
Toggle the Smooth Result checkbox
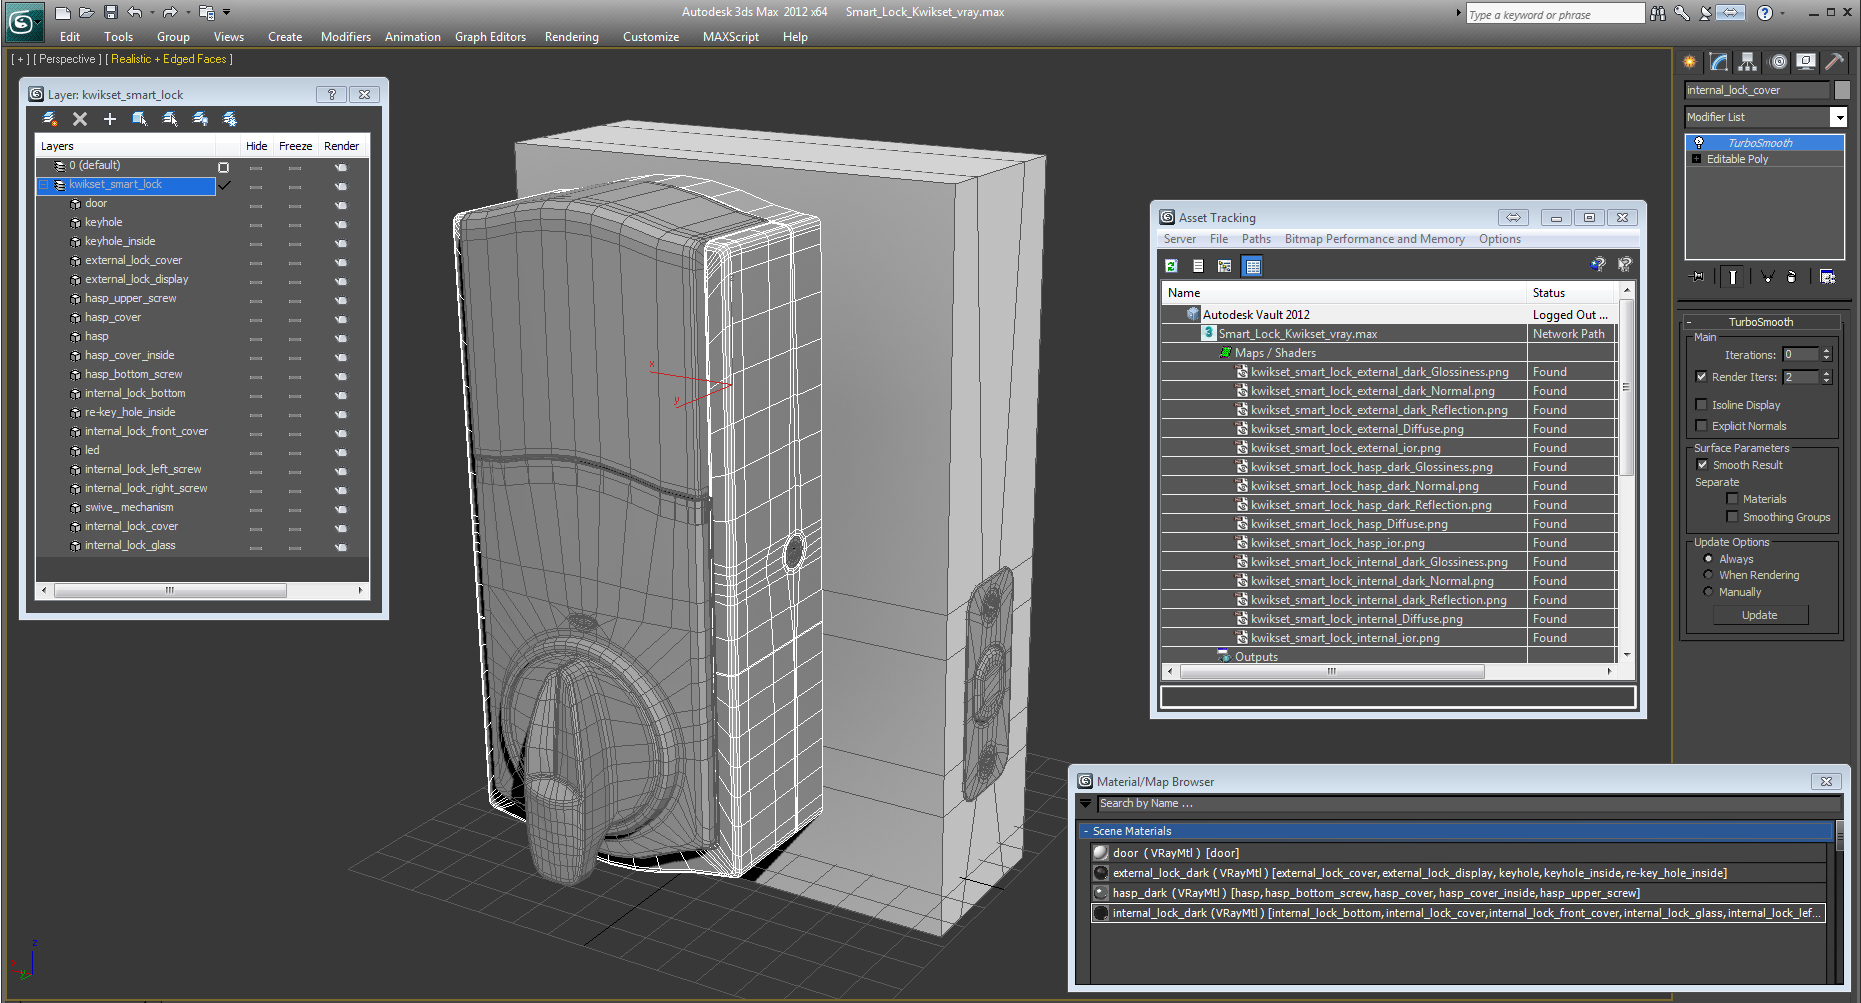click(x=1702, y=465)
